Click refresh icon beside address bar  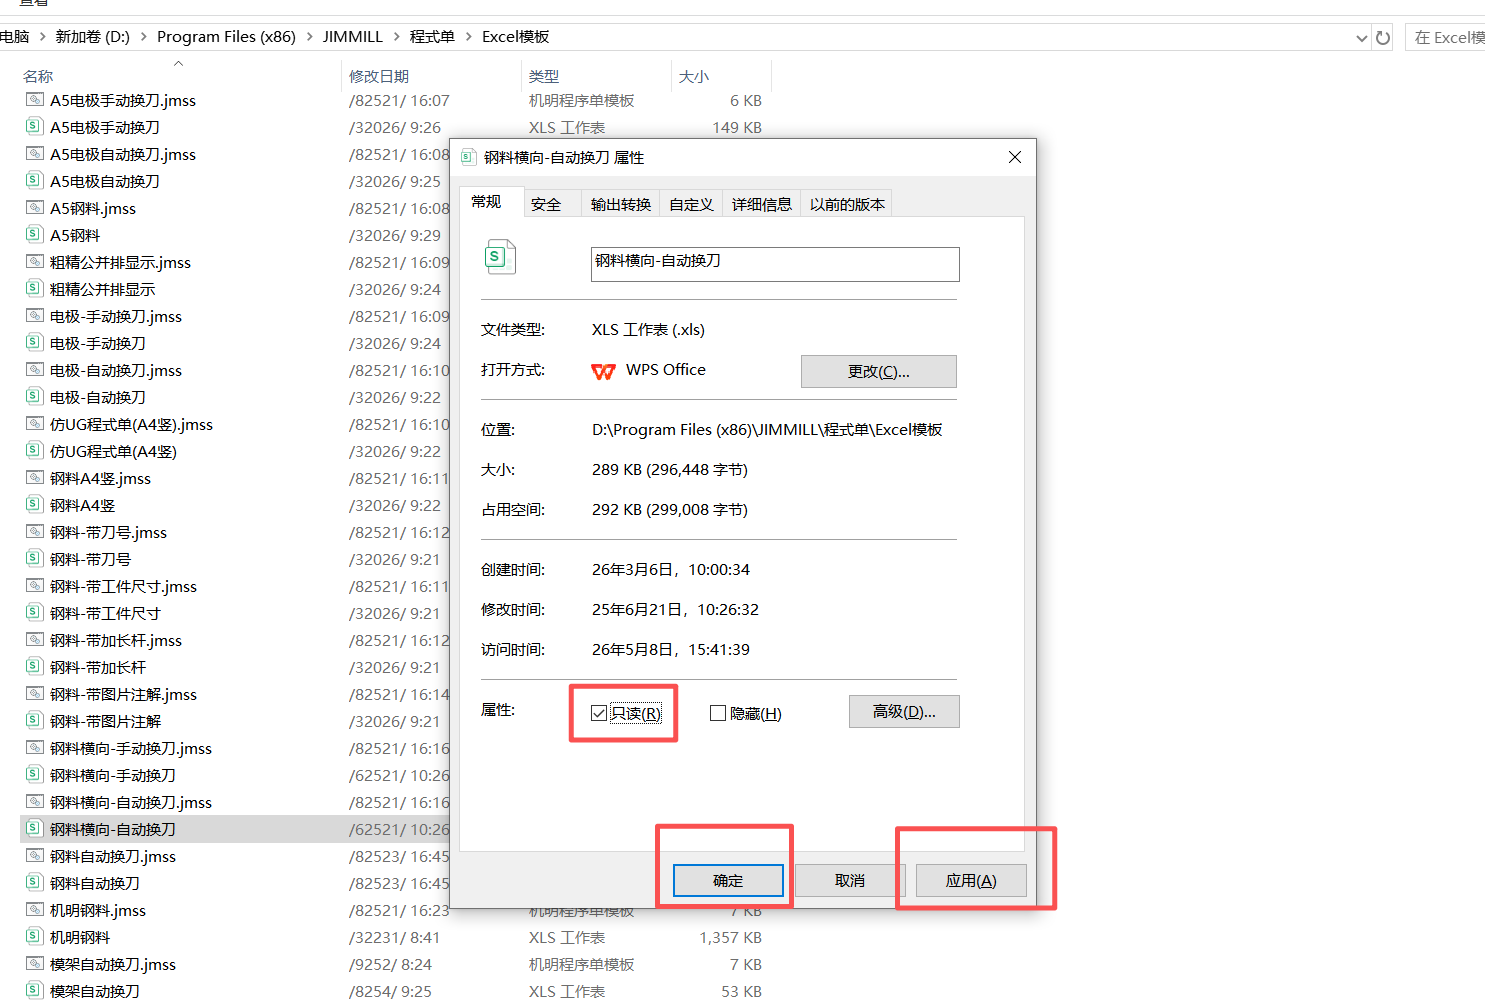pos(1383,38)
